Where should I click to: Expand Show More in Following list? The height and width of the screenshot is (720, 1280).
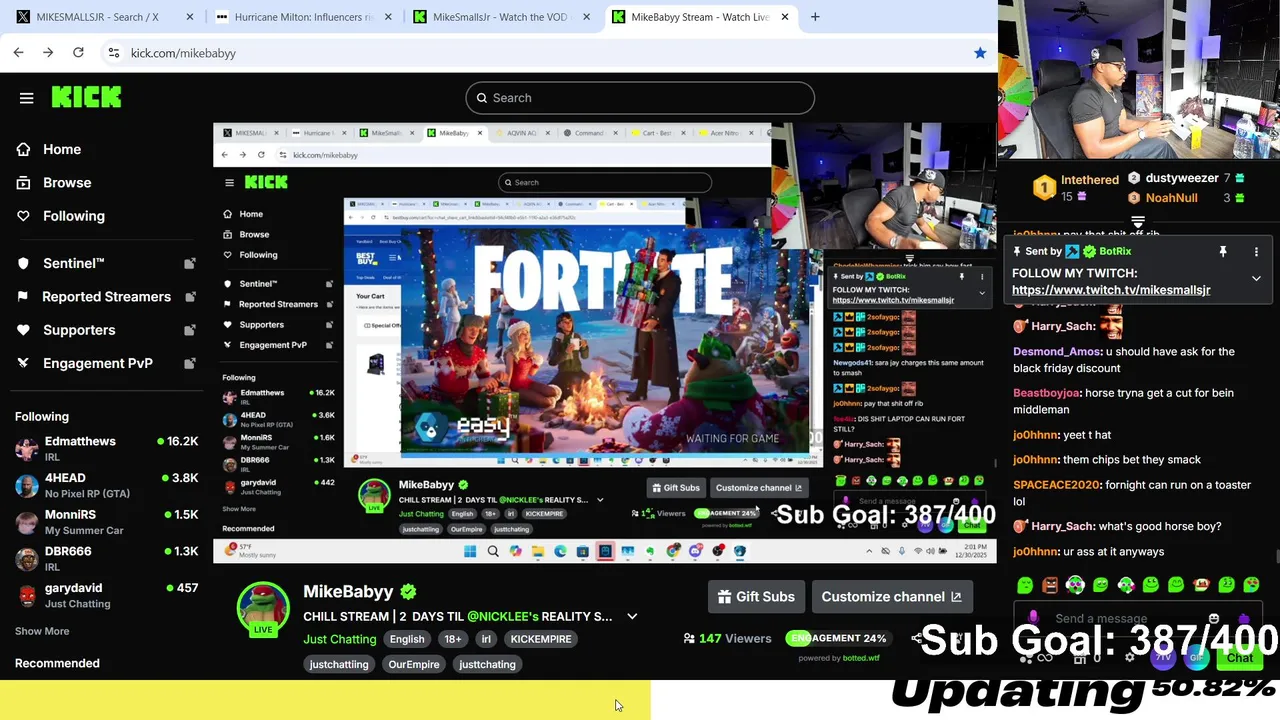coord(42,631)
